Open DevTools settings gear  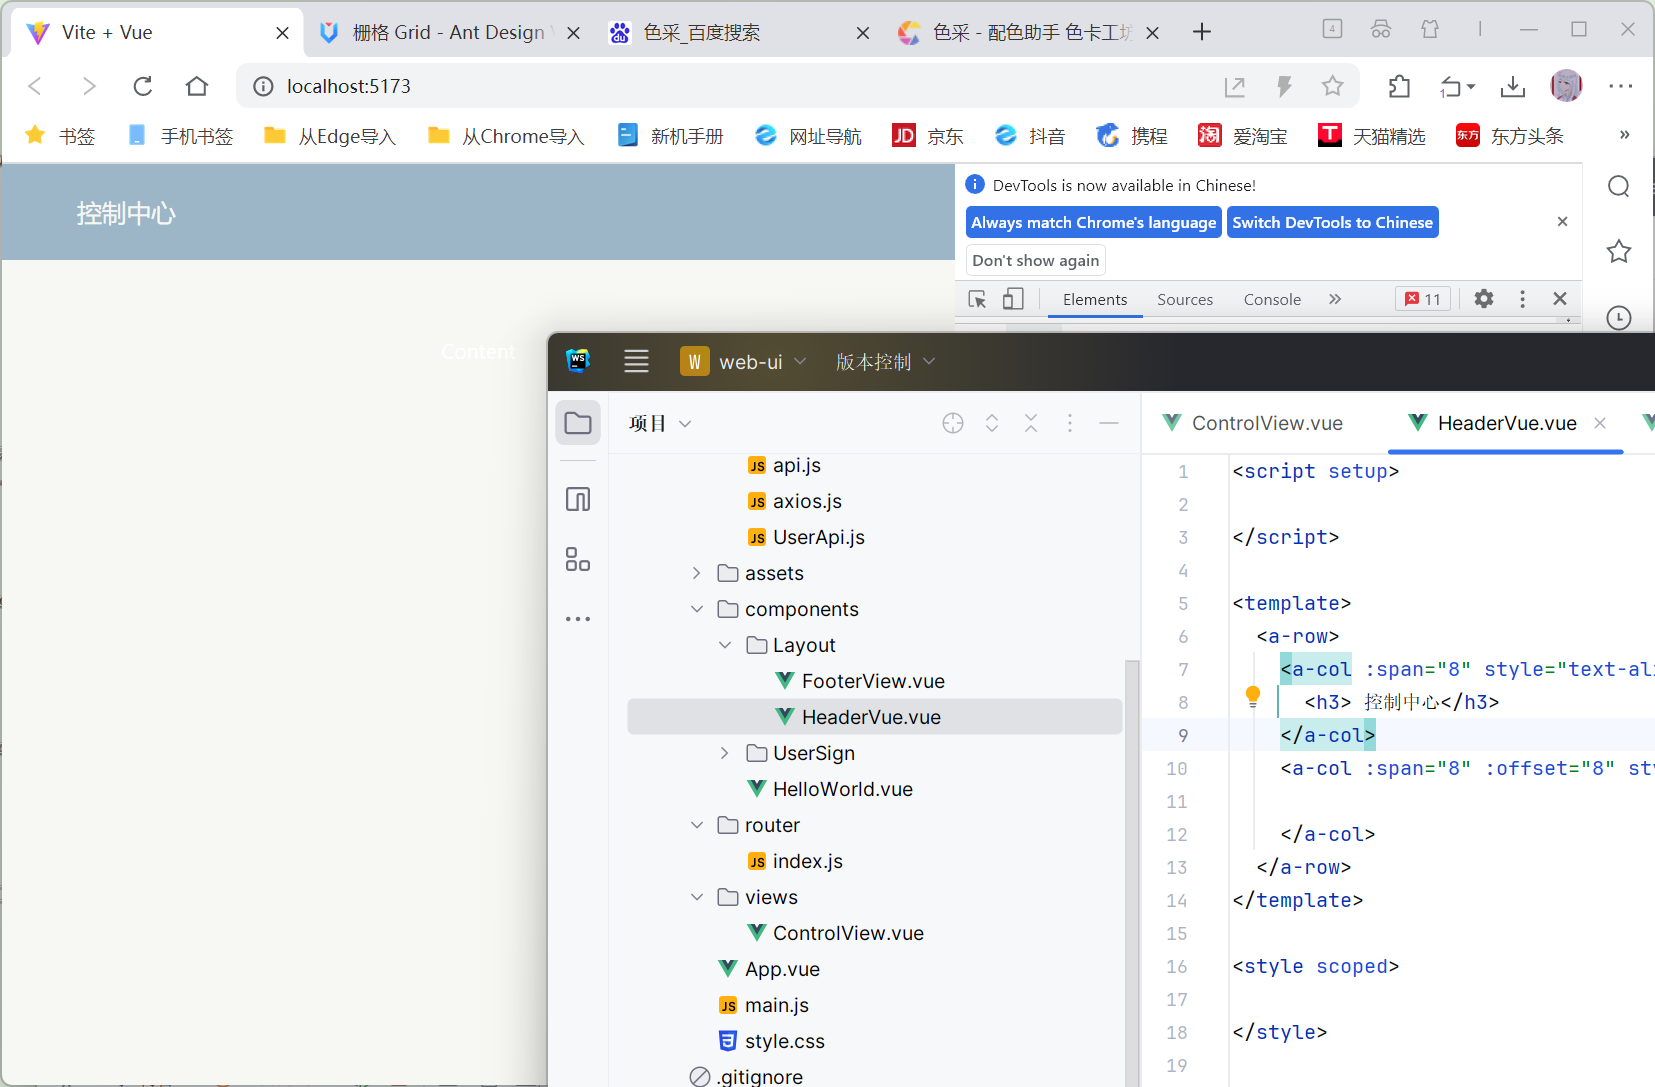pyautogui.click(x=1484, y=298)
